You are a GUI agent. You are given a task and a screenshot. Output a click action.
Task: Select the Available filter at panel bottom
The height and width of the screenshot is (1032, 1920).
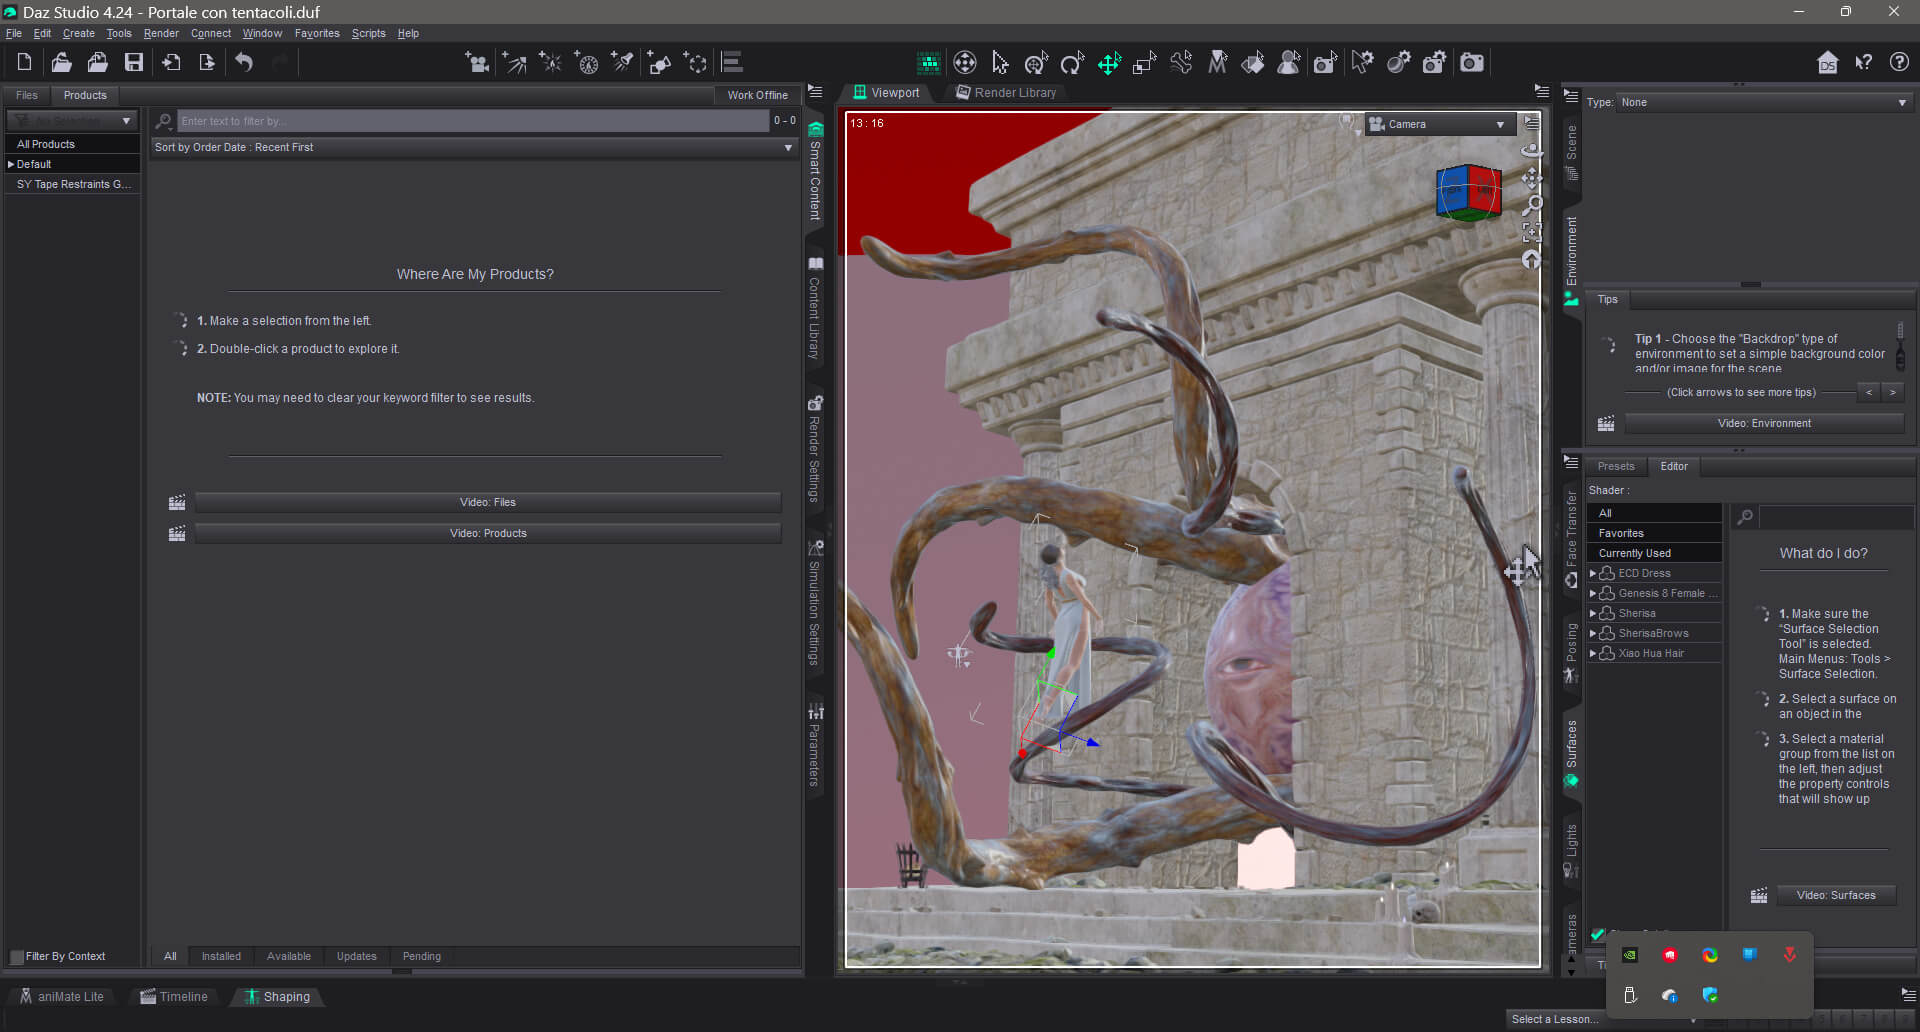[x=288, y=956]
